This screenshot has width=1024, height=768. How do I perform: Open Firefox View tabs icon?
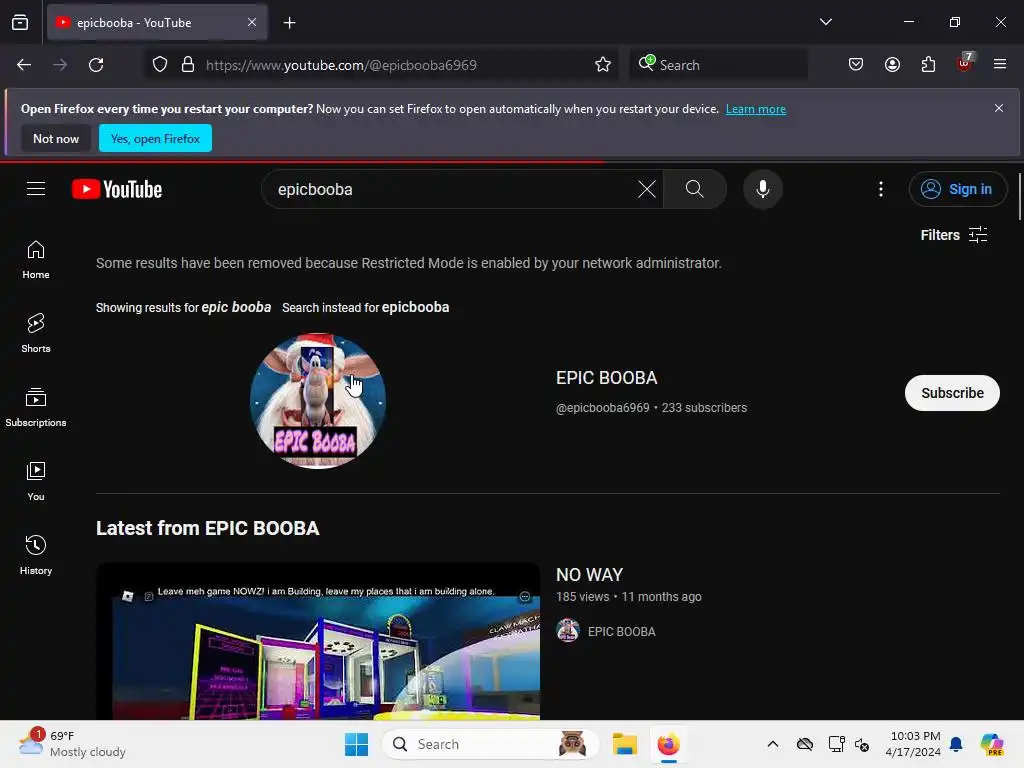coord(20,22)
